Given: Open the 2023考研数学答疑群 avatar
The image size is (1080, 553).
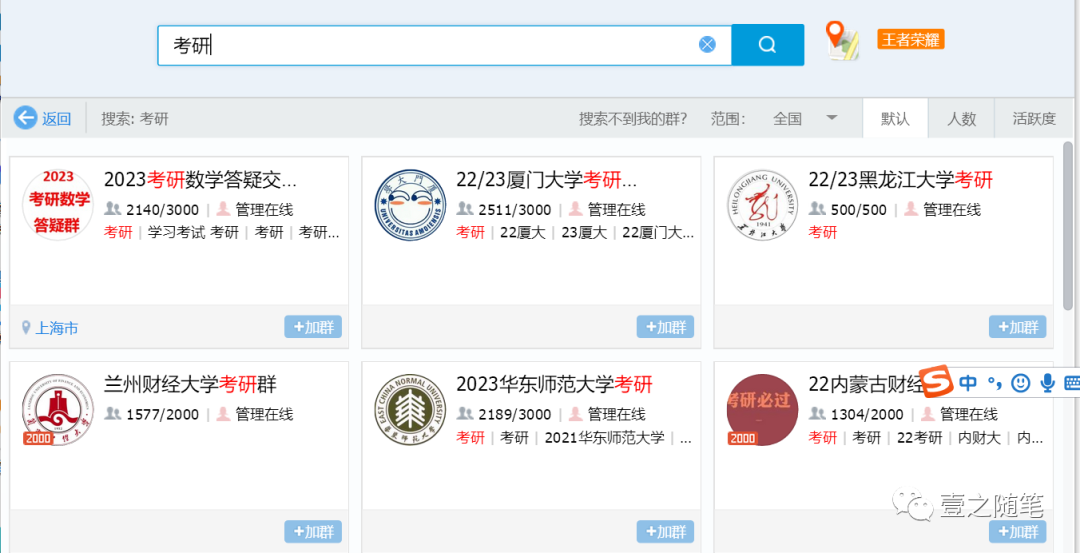Looking at the screenshot, I should 58,205.
